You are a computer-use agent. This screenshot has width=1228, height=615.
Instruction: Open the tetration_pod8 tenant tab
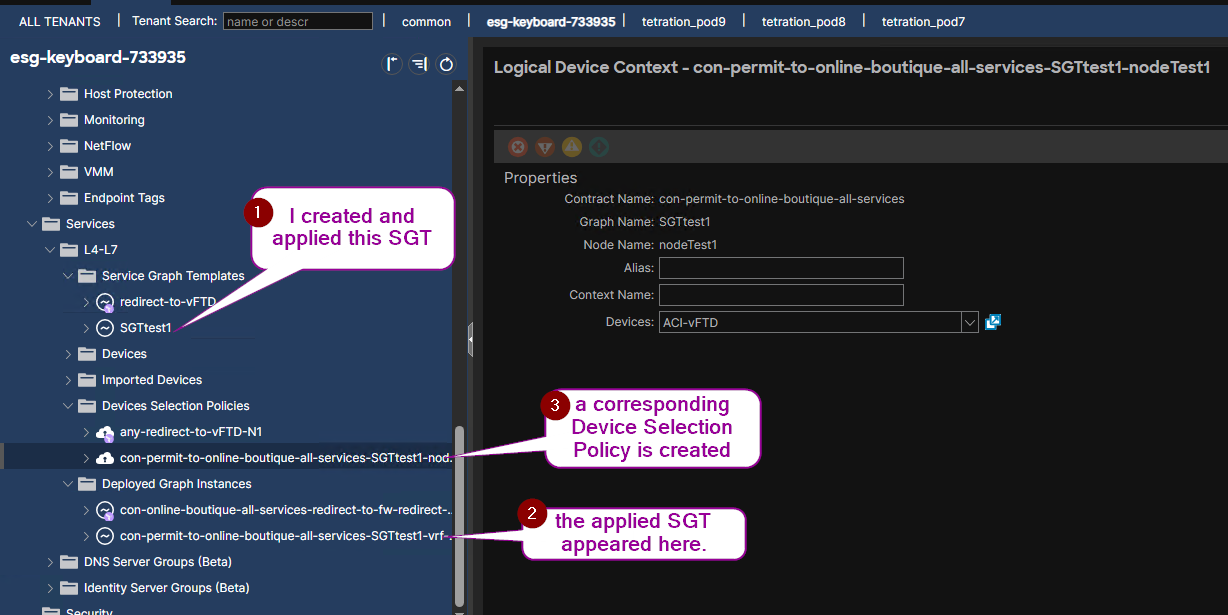click(x=804, y=21)
